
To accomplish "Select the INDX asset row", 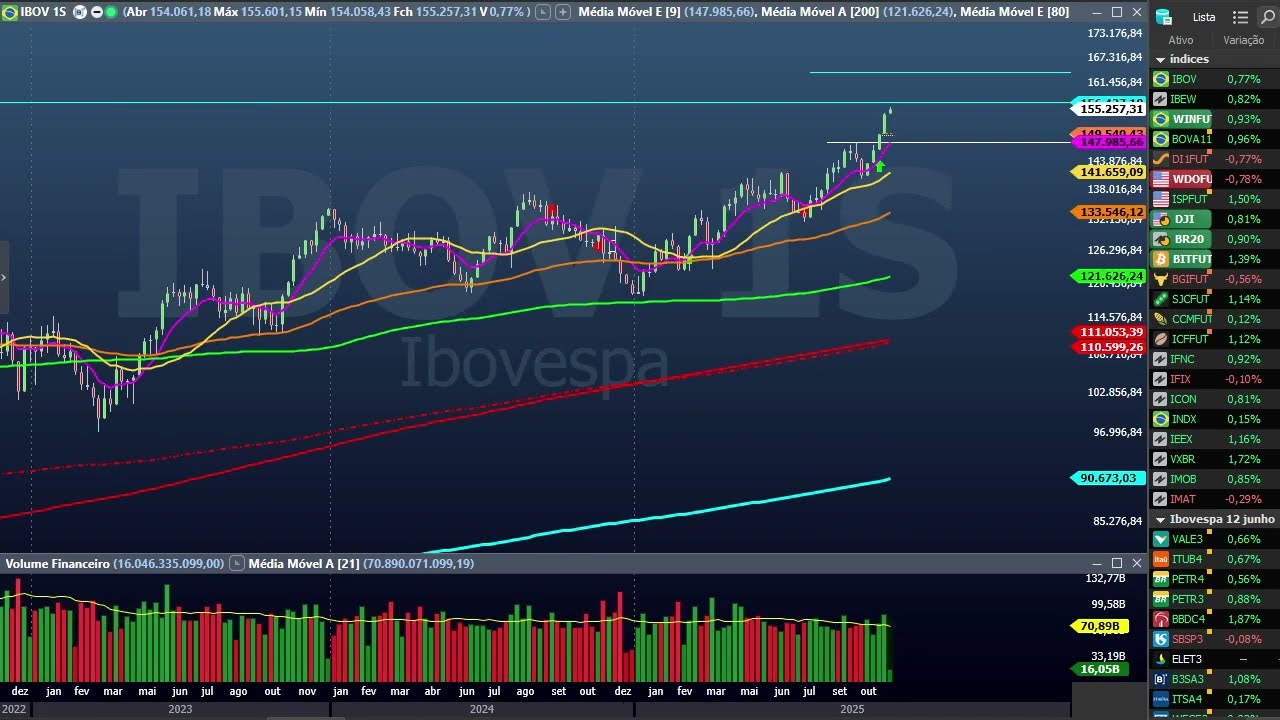I will 1215,419.
